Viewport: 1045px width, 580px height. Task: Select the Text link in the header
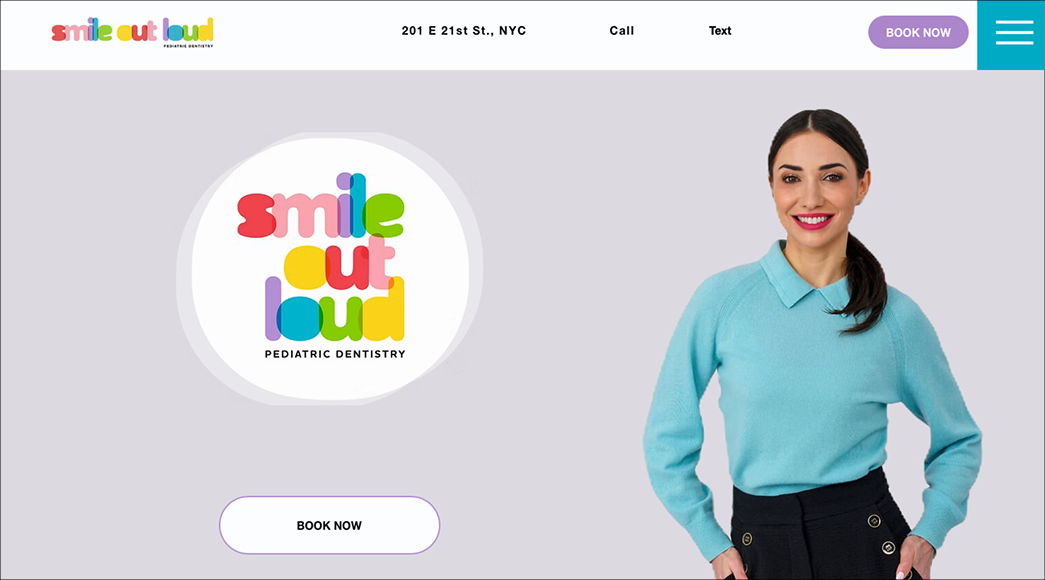[x=720, y=31]
